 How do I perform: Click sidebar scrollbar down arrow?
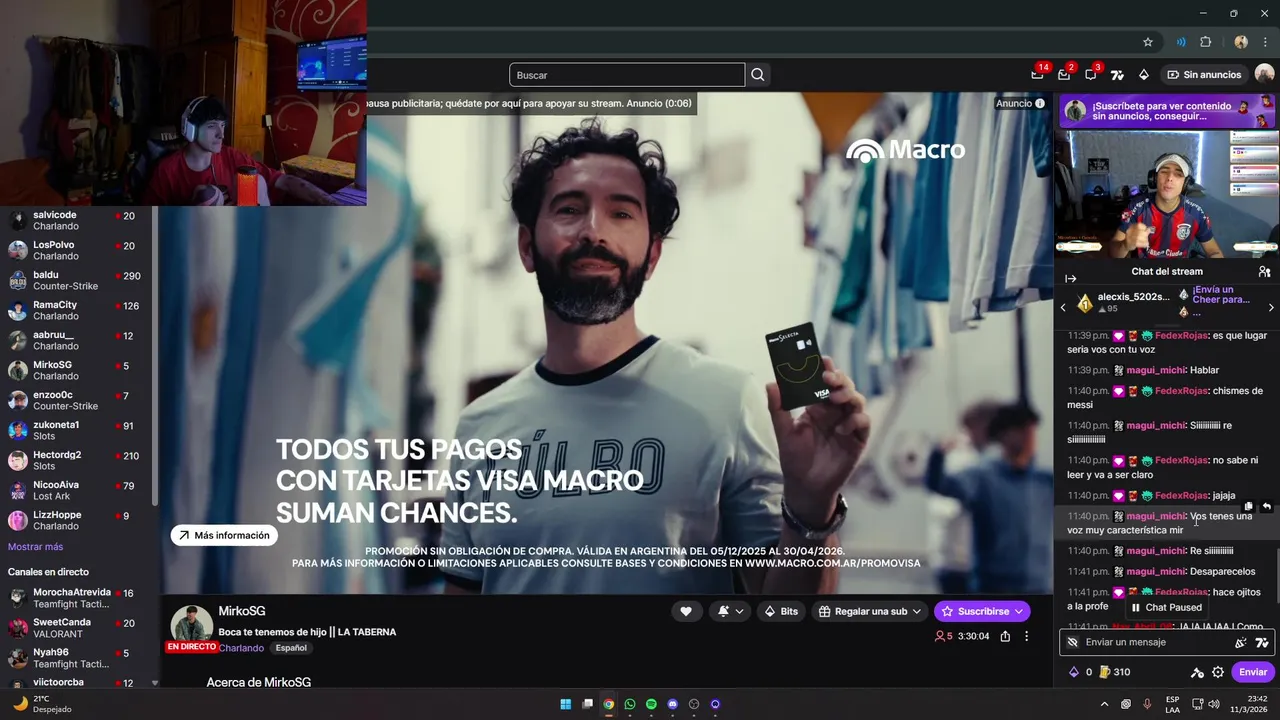pos(154,683)
